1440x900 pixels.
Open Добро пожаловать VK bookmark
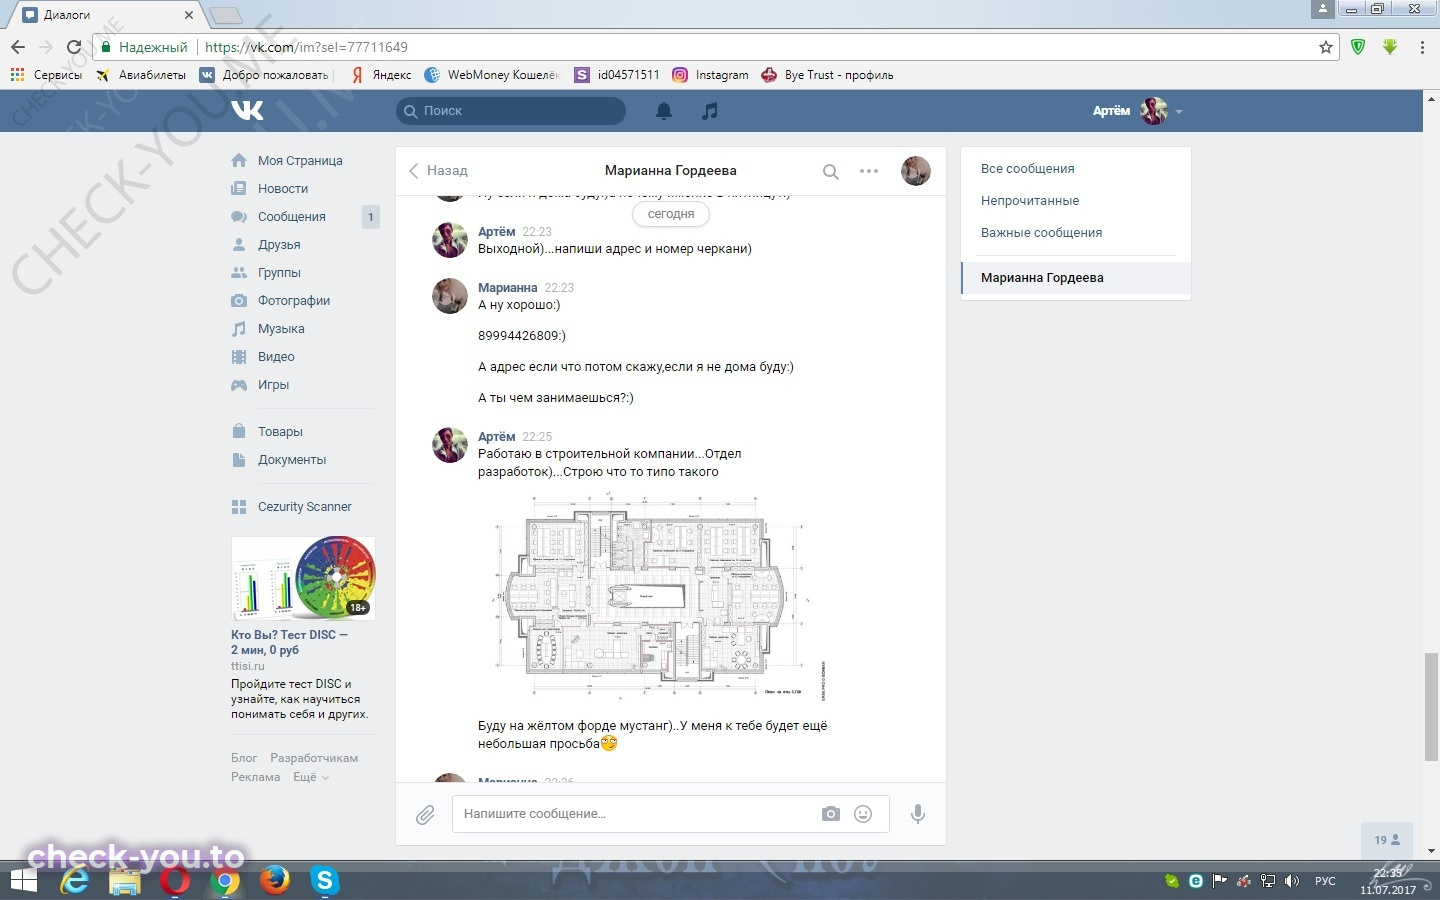point(265,75)
